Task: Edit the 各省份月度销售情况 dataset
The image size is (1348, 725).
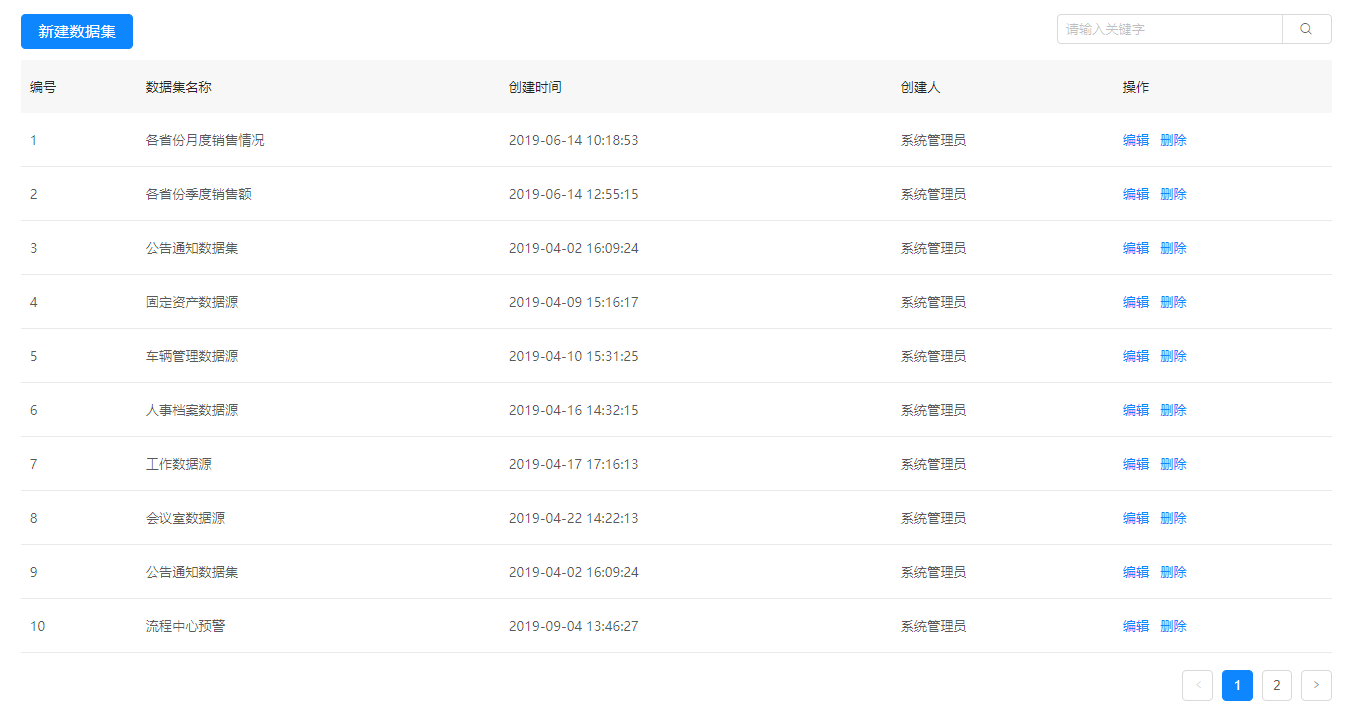Action: click(1136, 139)
